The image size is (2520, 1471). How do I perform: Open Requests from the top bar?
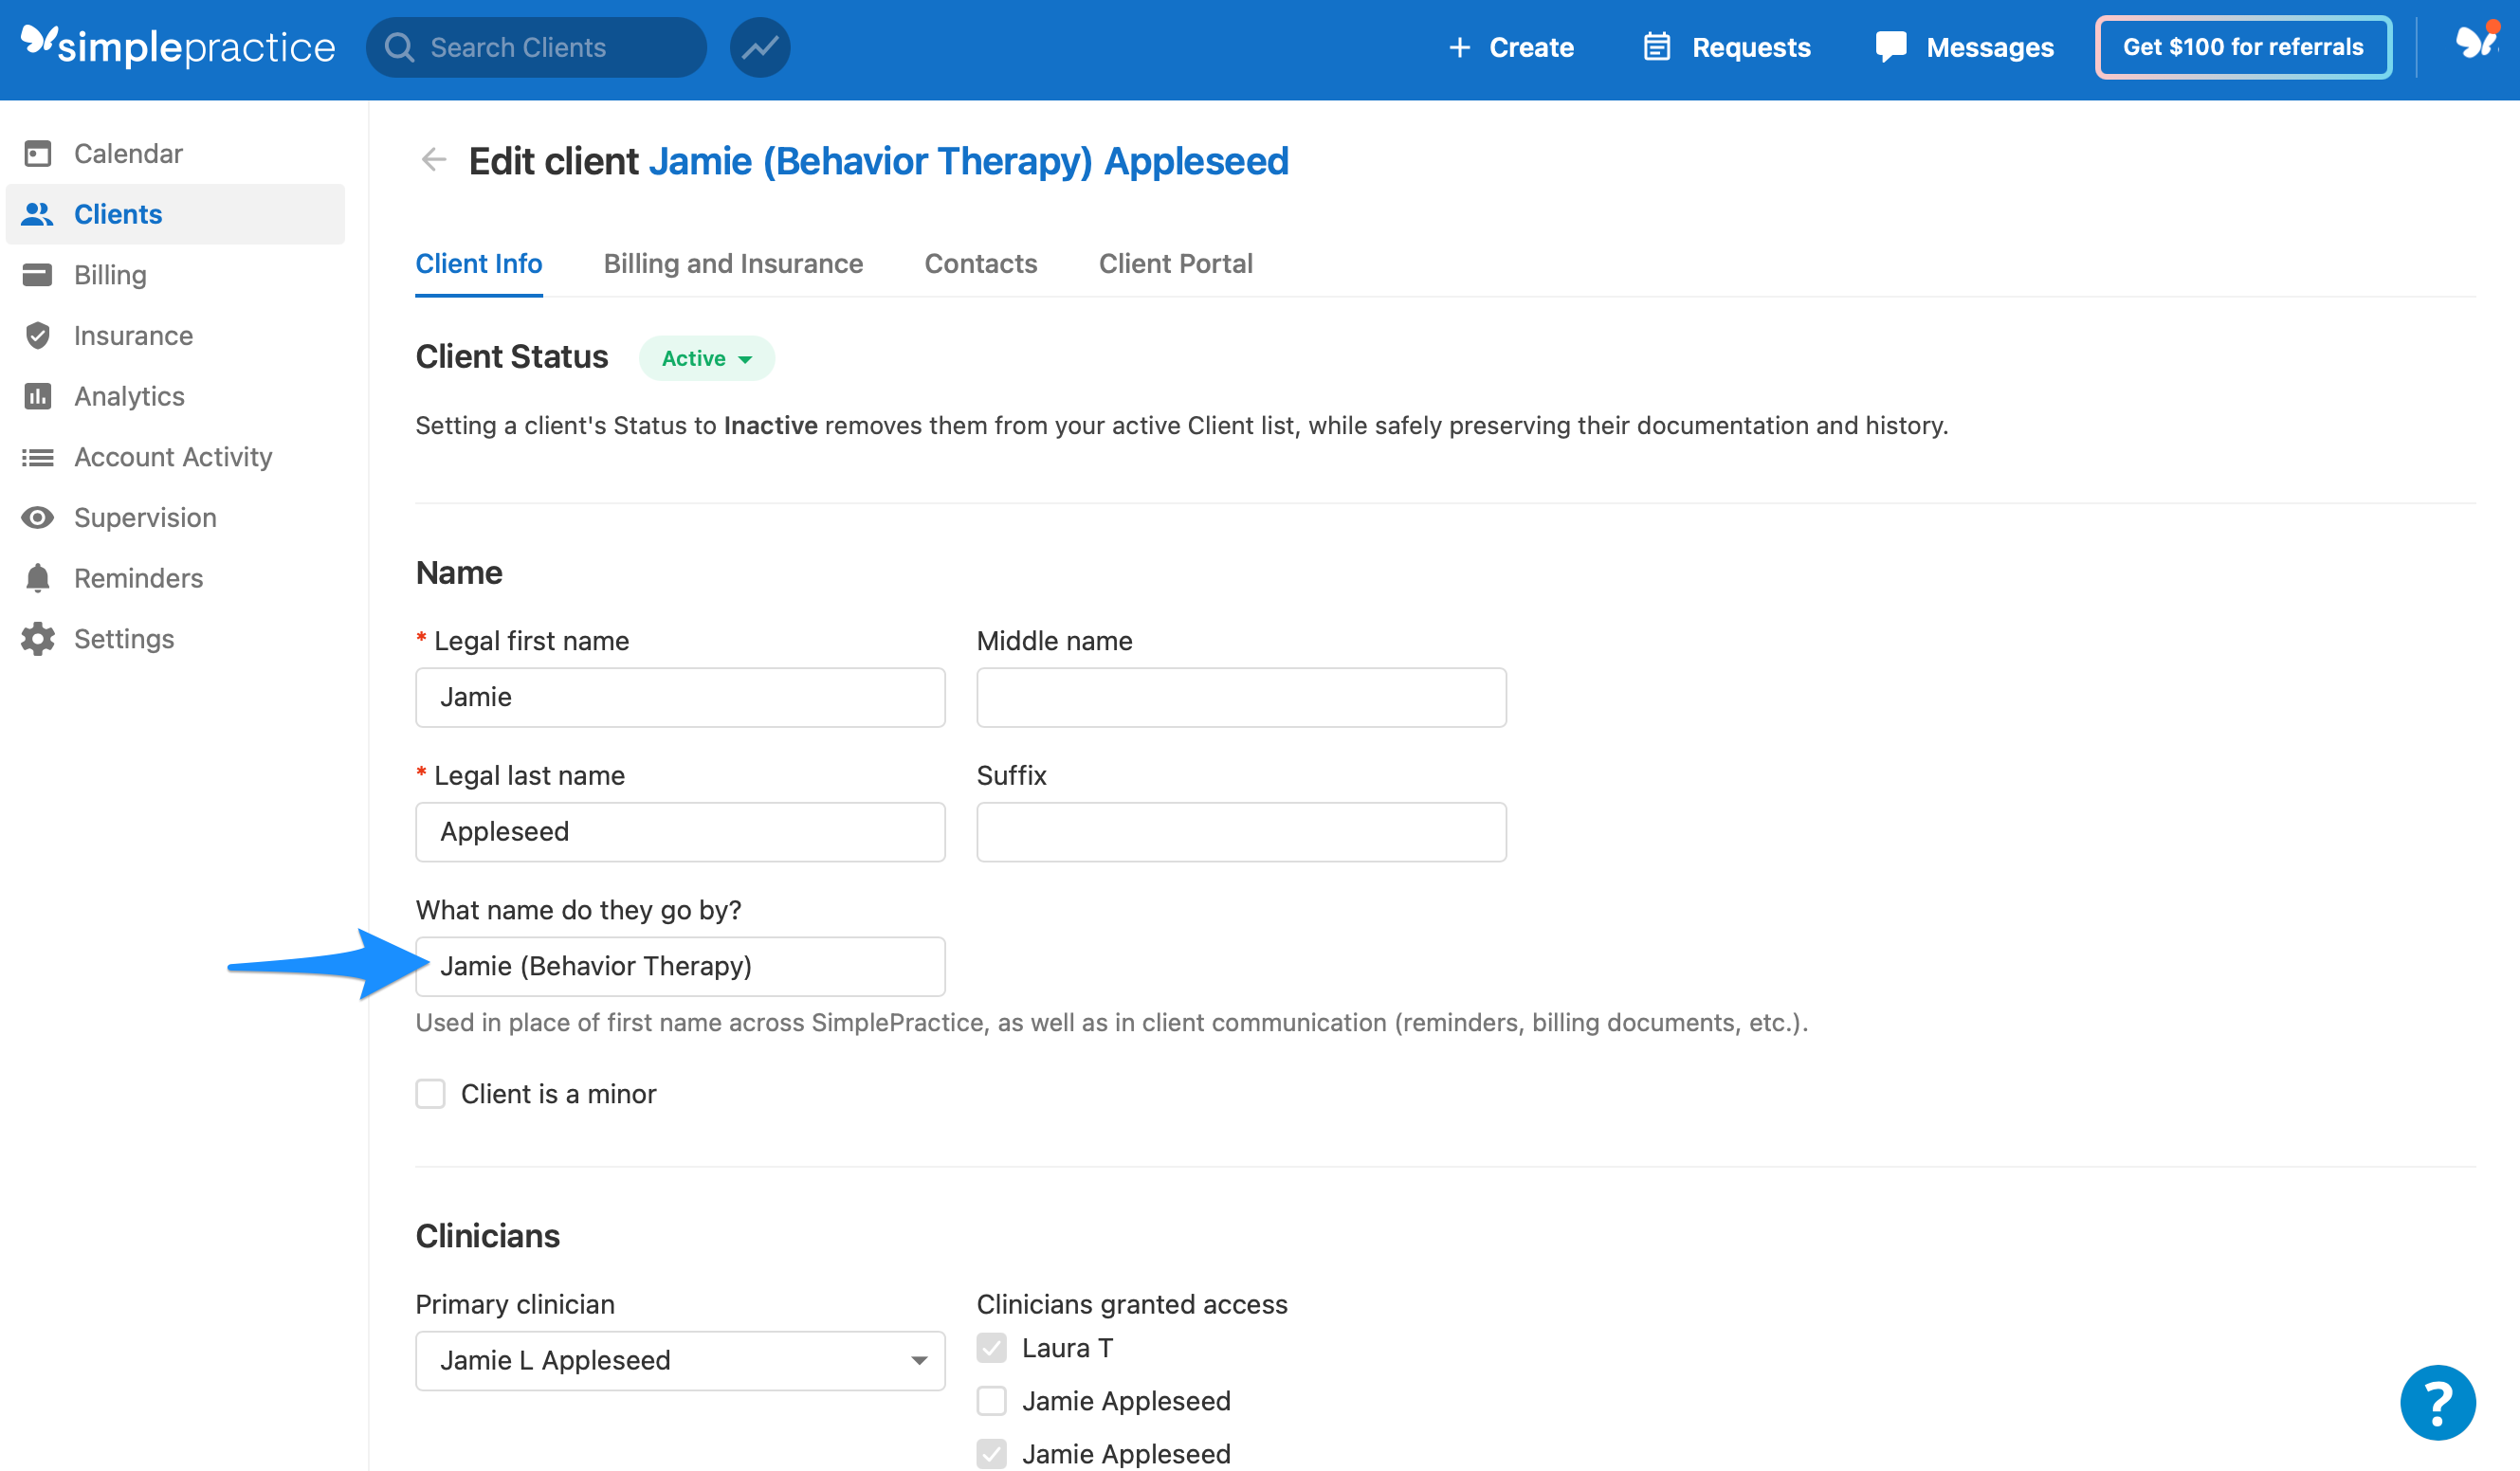[1727, 47]
